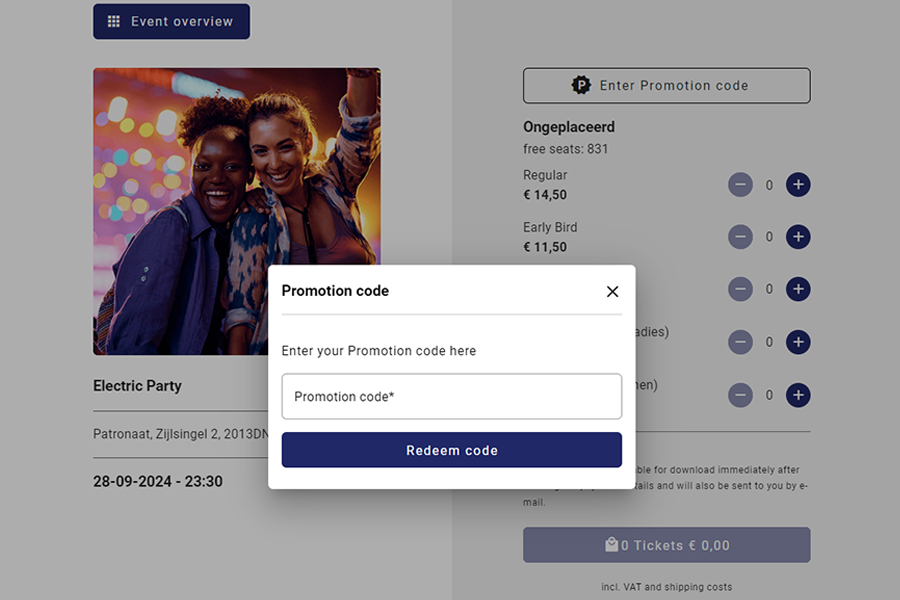Close the Promotion code dialog
900x600 pixels.
click(x=612, y=291)
